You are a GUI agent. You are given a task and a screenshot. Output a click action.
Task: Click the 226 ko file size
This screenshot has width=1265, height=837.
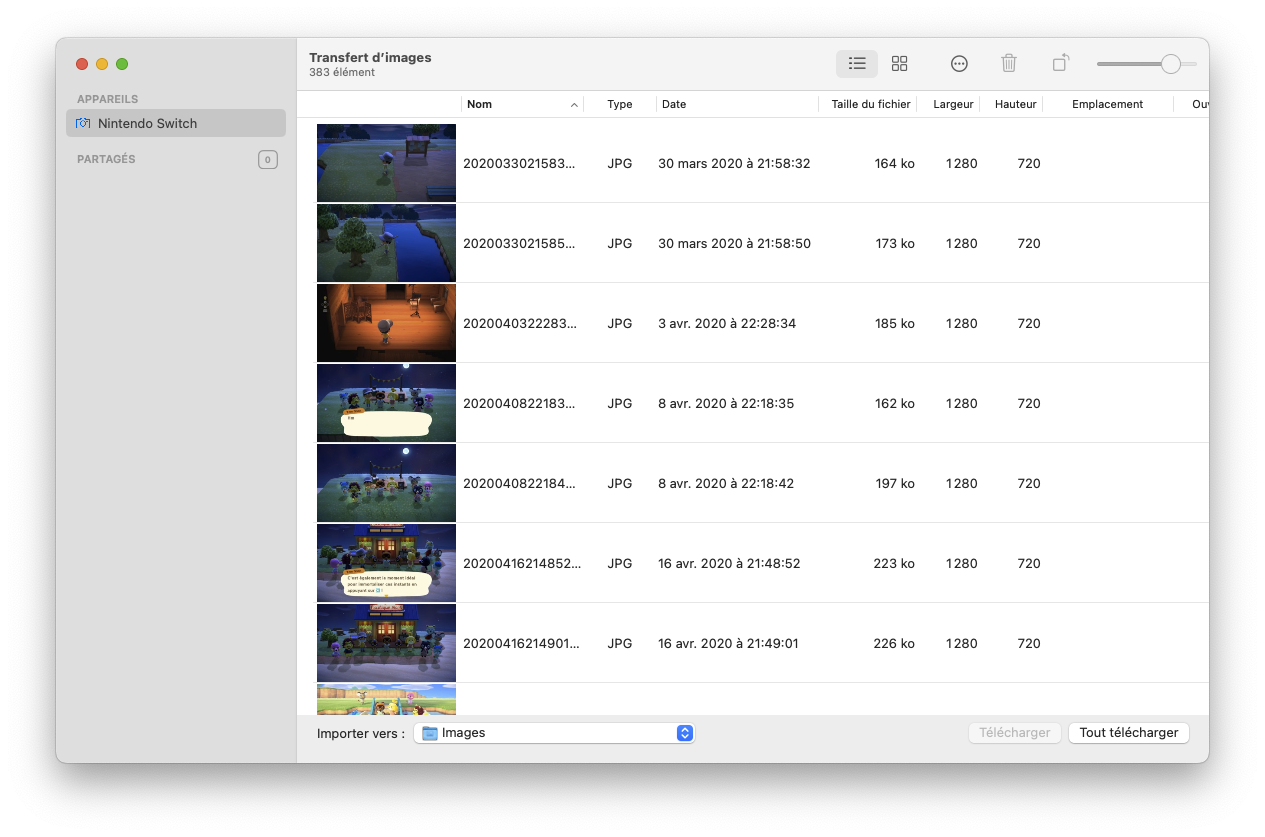pyautogui.click(x=894, y=643)
